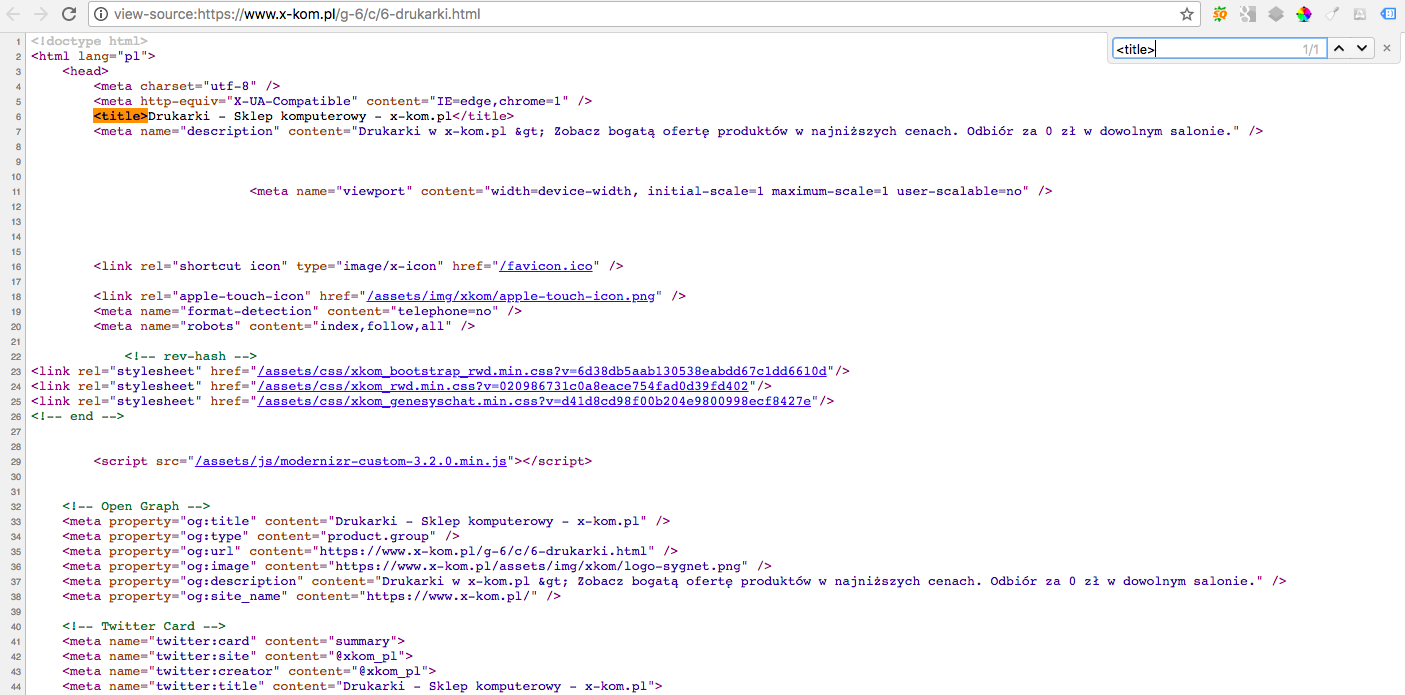This screenshot has width=1405, height=695.
Task: Click the <head> tag on line 3
Action: 85,71
